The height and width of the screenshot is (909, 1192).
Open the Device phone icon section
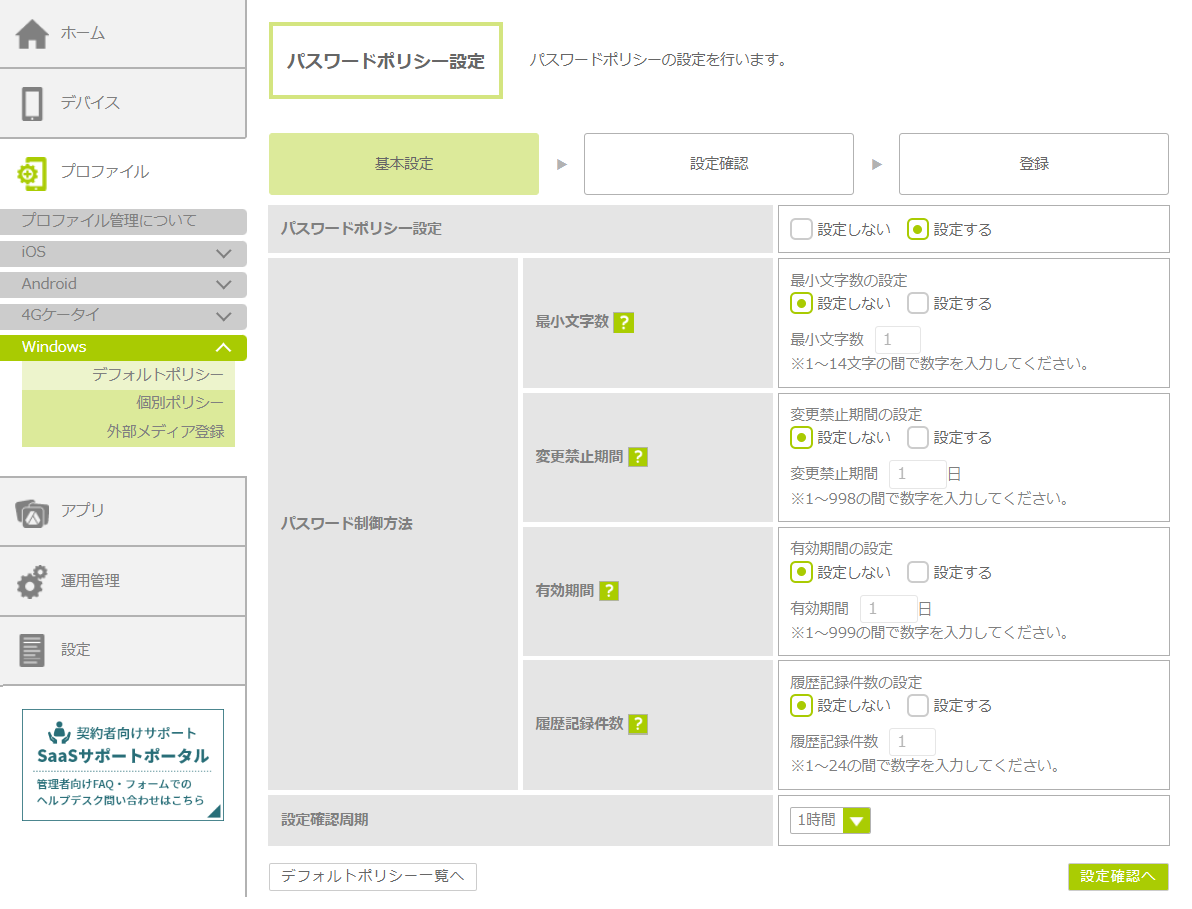(x=32, y=103)
